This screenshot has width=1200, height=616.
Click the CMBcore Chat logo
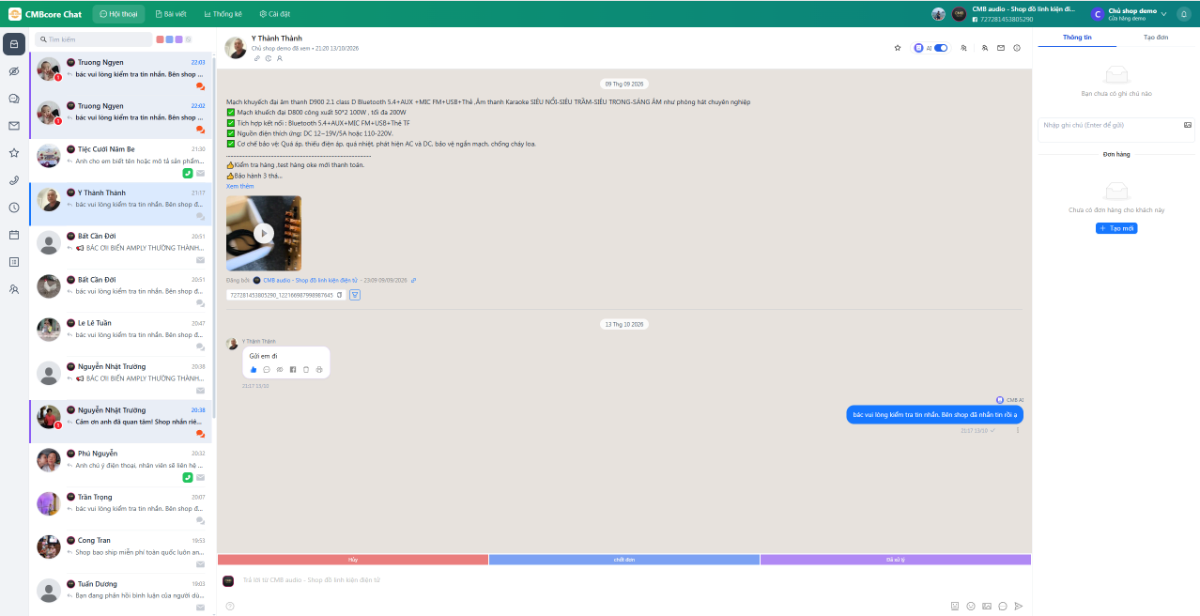(47, 14)
